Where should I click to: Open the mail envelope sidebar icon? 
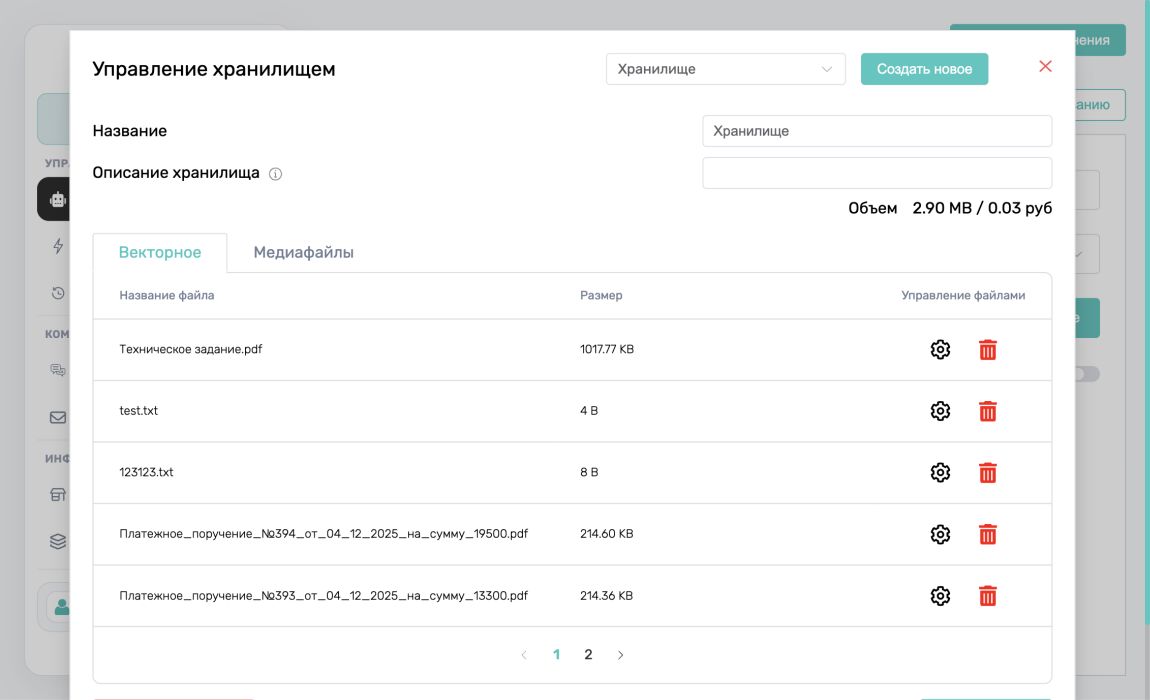pos(58,418)
